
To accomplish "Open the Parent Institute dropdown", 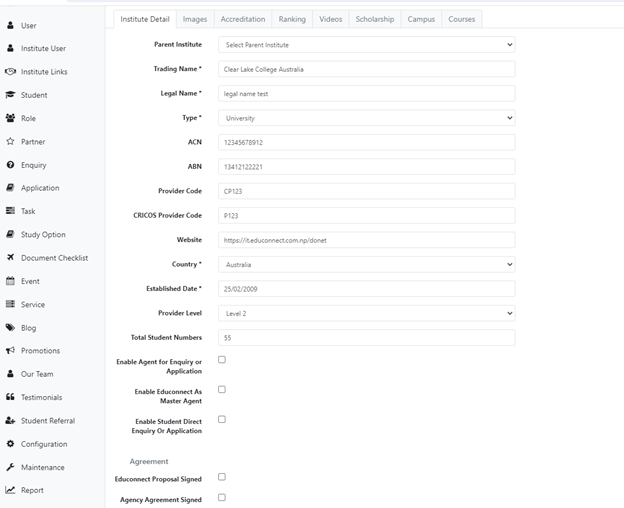I will point(367,45).
